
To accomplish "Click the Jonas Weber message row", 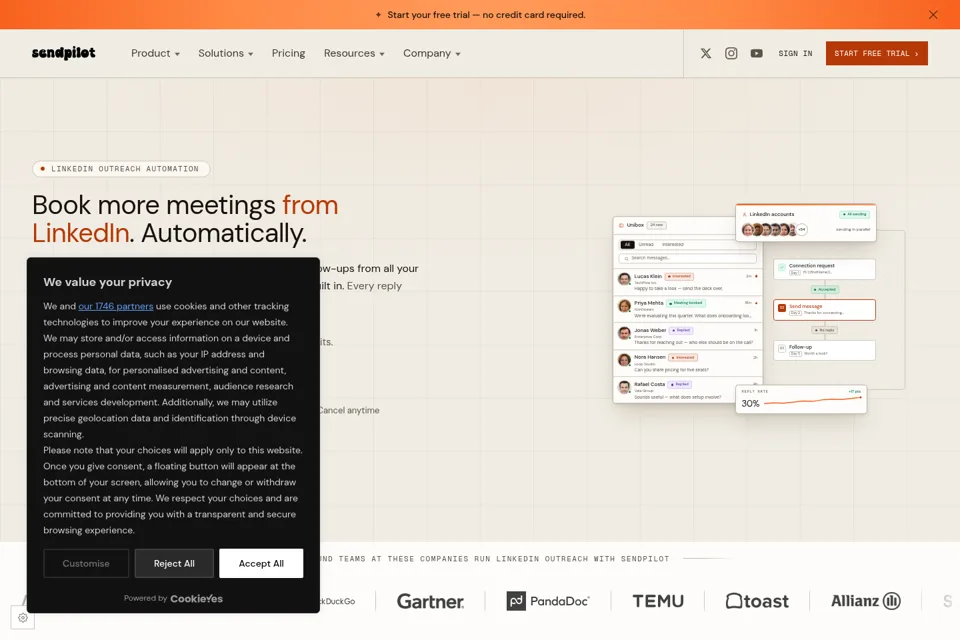I will pyautogui.click(x=688, y=336).
